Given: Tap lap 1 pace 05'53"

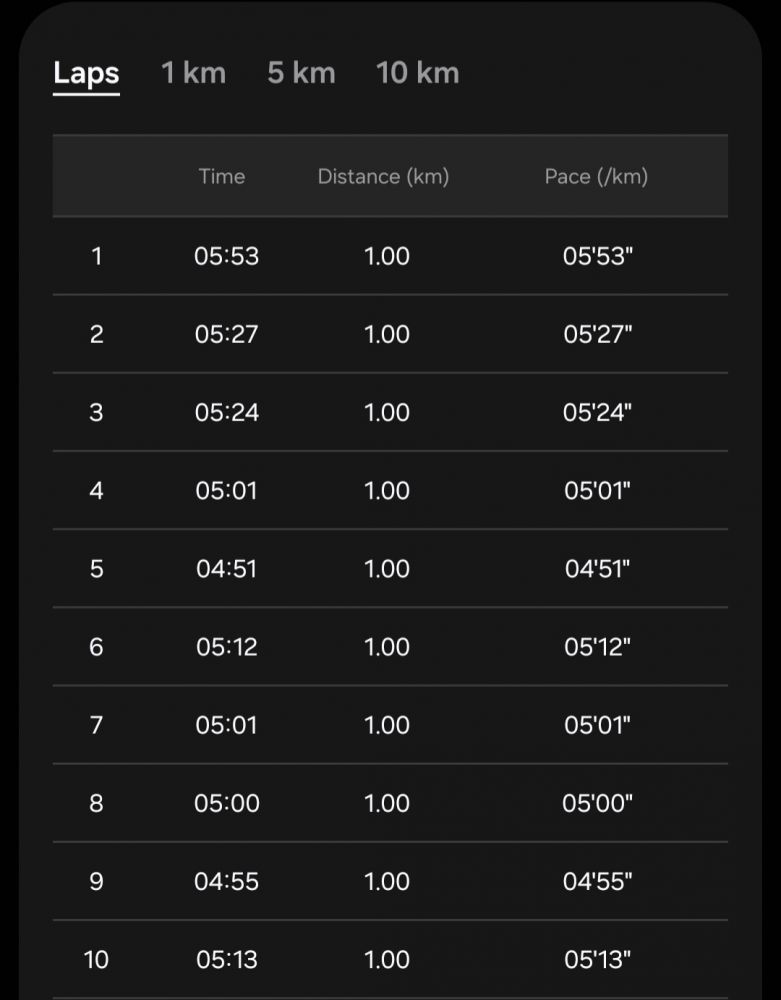Looking at the screenshot, I should (x=598, y=256).
